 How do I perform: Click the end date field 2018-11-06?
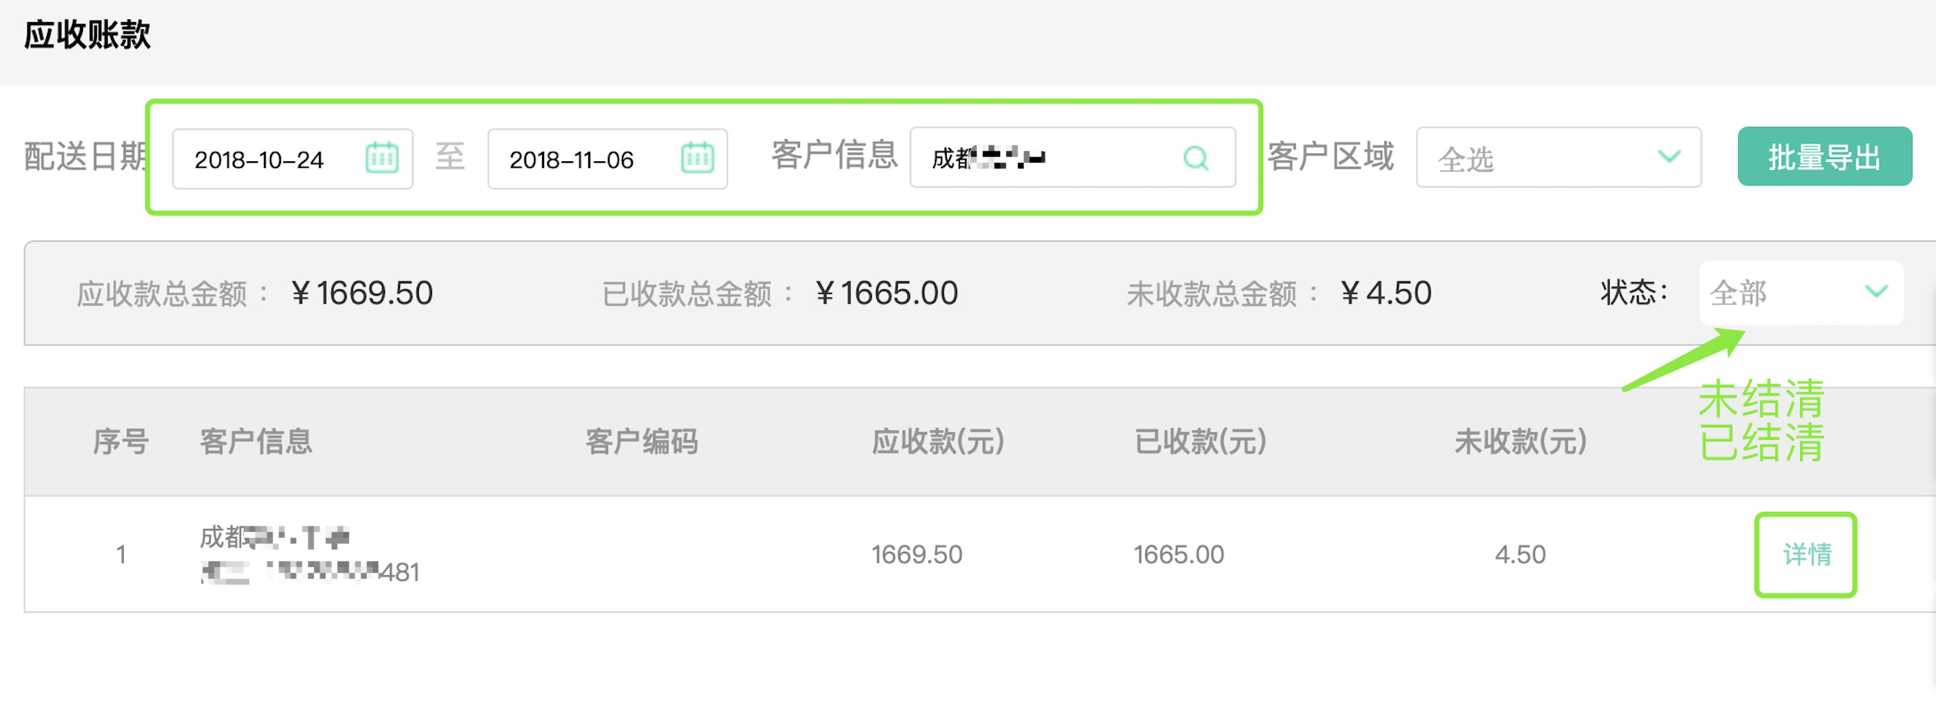[x=574, y=159]
